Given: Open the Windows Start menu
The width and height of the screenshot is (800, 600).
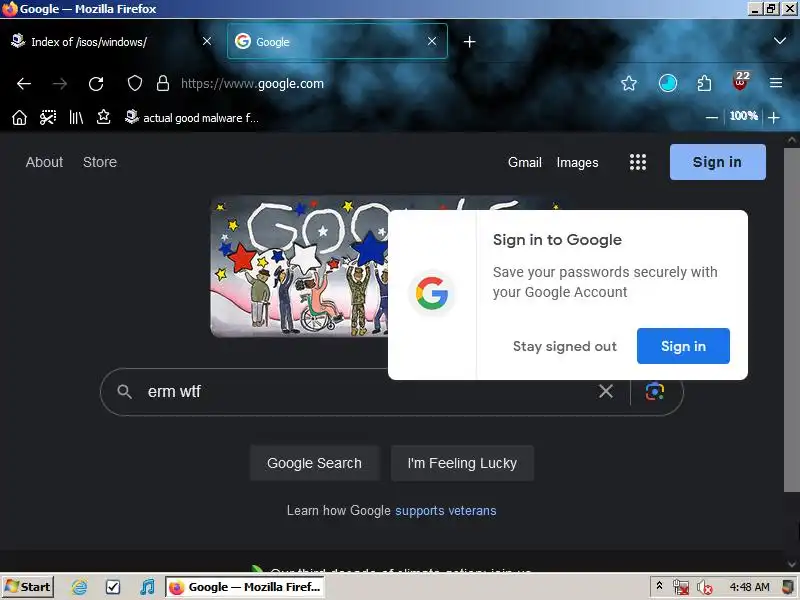Looking at the screenshot, I should (x=28, y=587).
